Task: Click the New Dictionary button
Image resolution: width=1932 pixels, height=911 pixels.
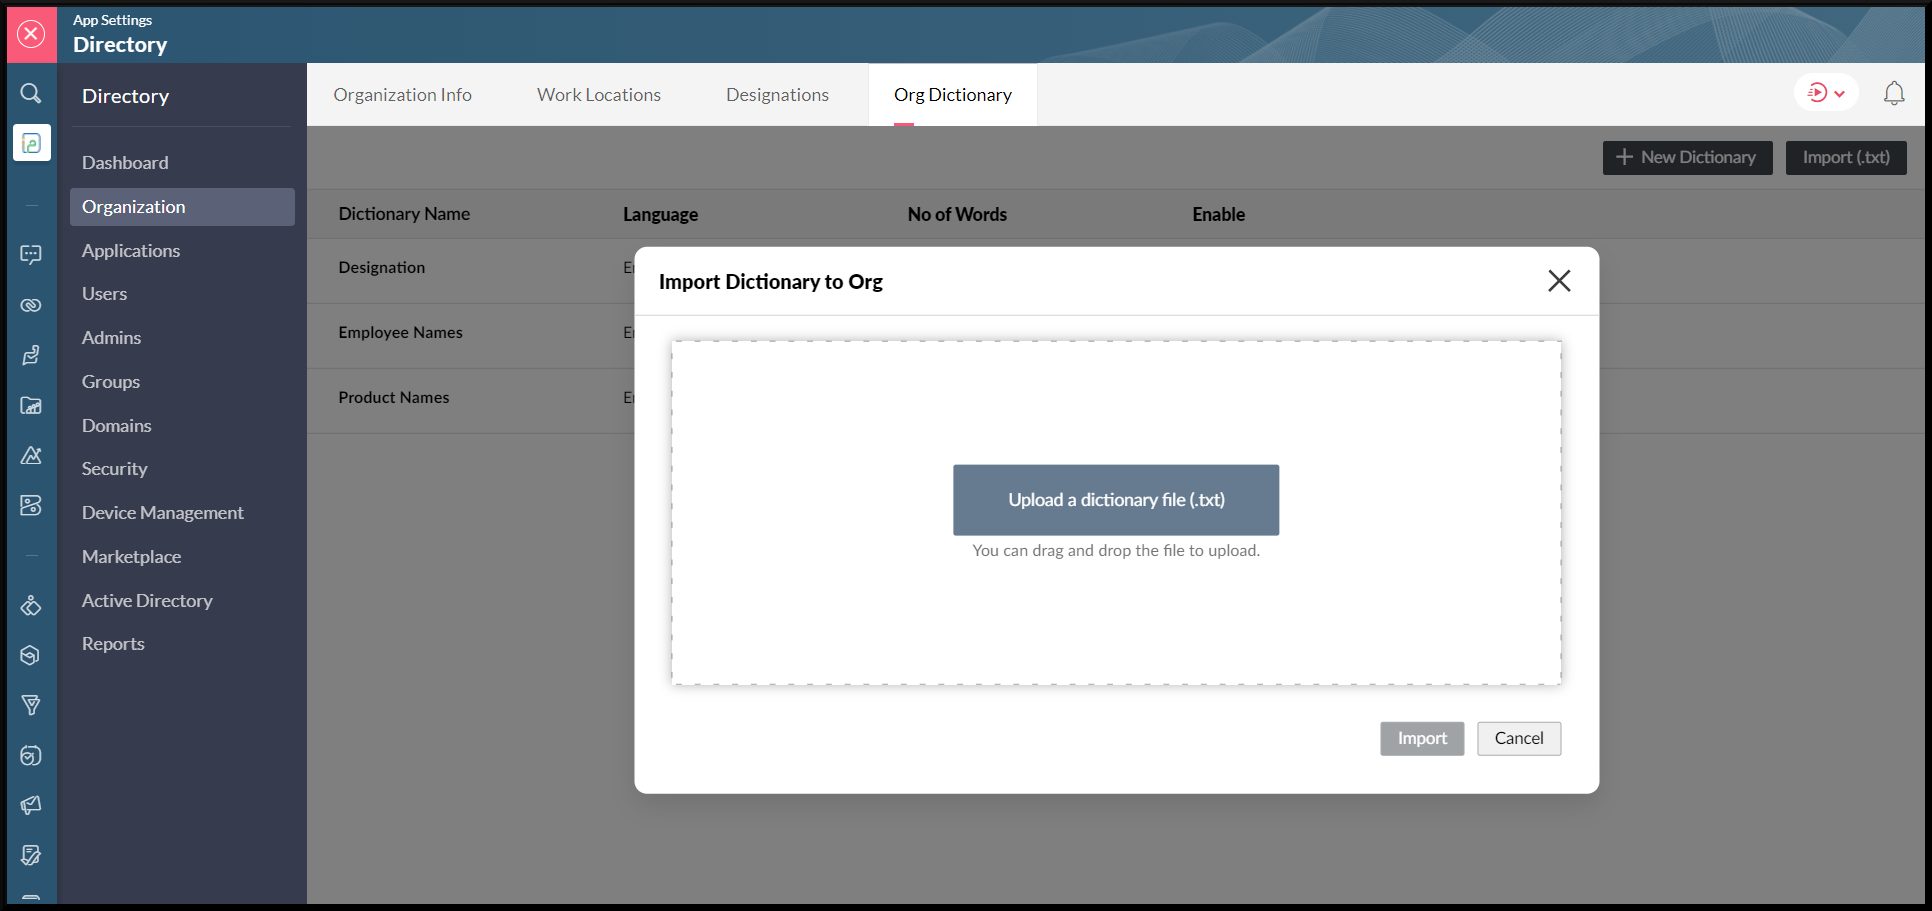Action: click(x=1687, y=158)
